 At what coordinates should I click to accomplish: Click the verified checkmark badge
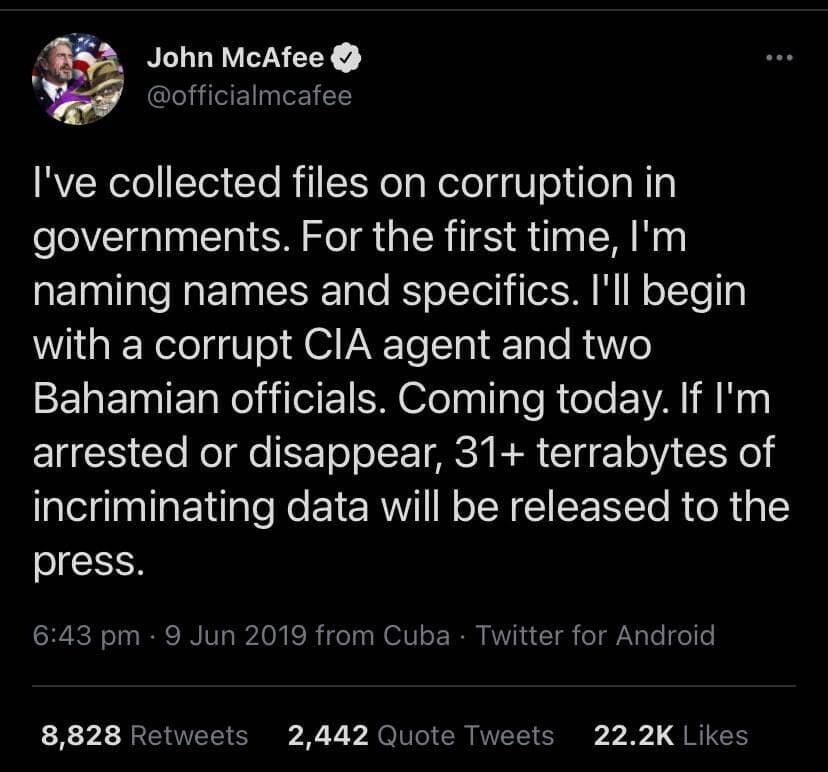click(x=346, y=59)
